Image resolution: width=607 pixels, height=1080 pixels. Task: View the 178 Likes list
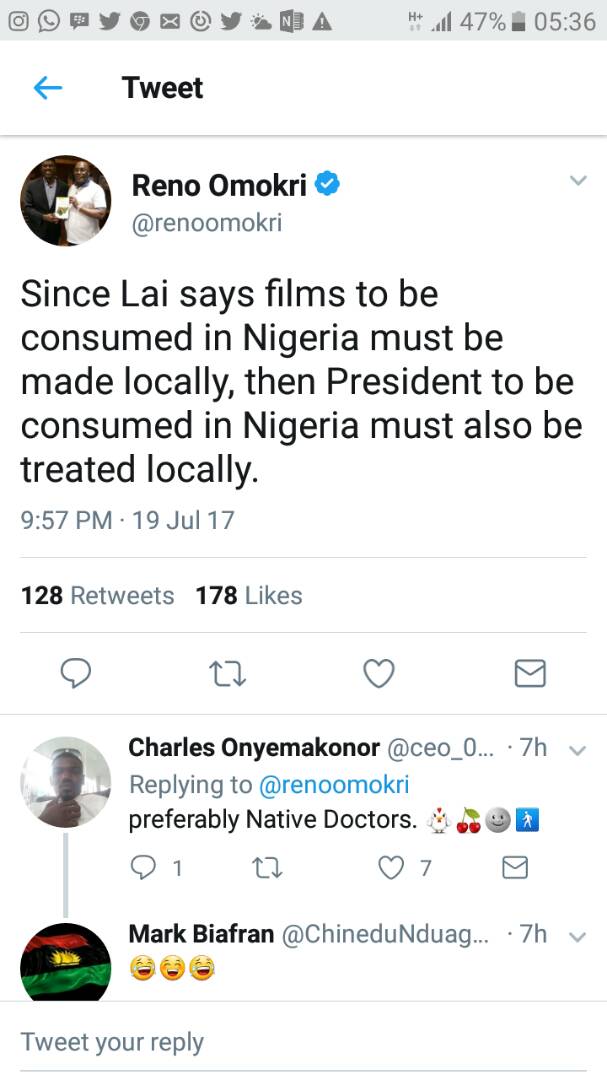(249, 596)
